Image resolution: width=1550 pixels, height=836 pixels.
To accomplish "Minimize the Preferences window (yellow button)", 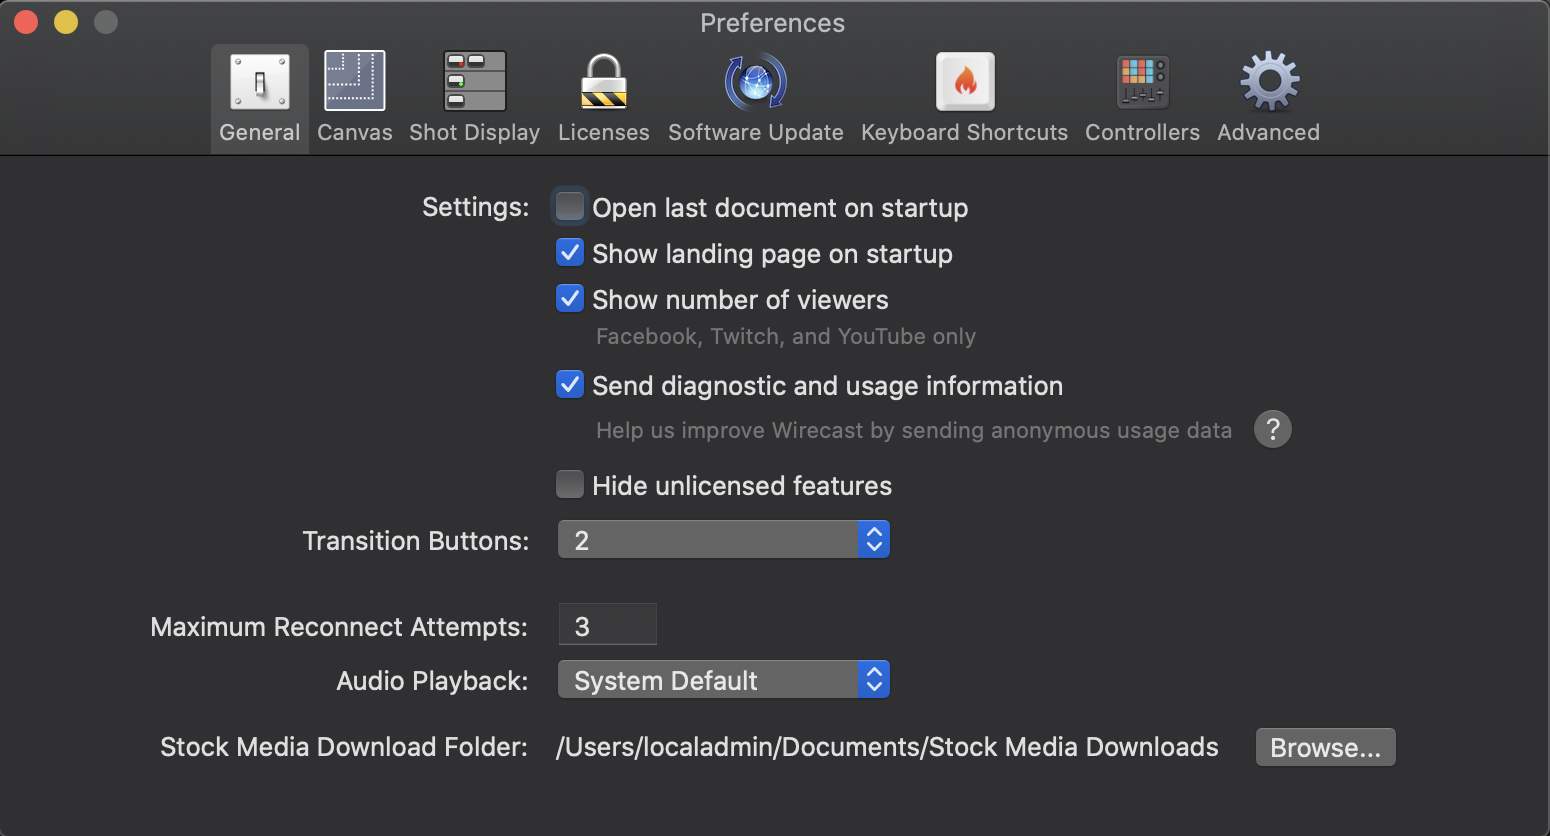I will [x=66, y=22].
